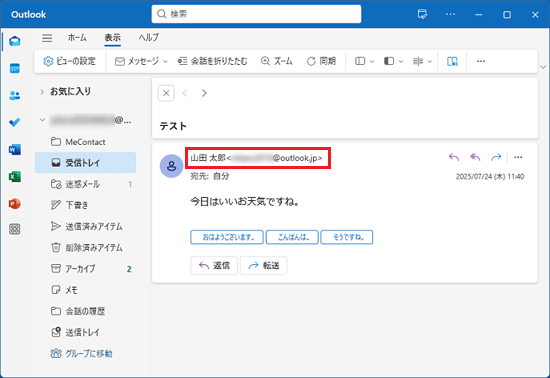This screenshot has height=378, width=550.
Task: Click message body 今日はいいお天気ですね。
Action: [x=245, y=202]
